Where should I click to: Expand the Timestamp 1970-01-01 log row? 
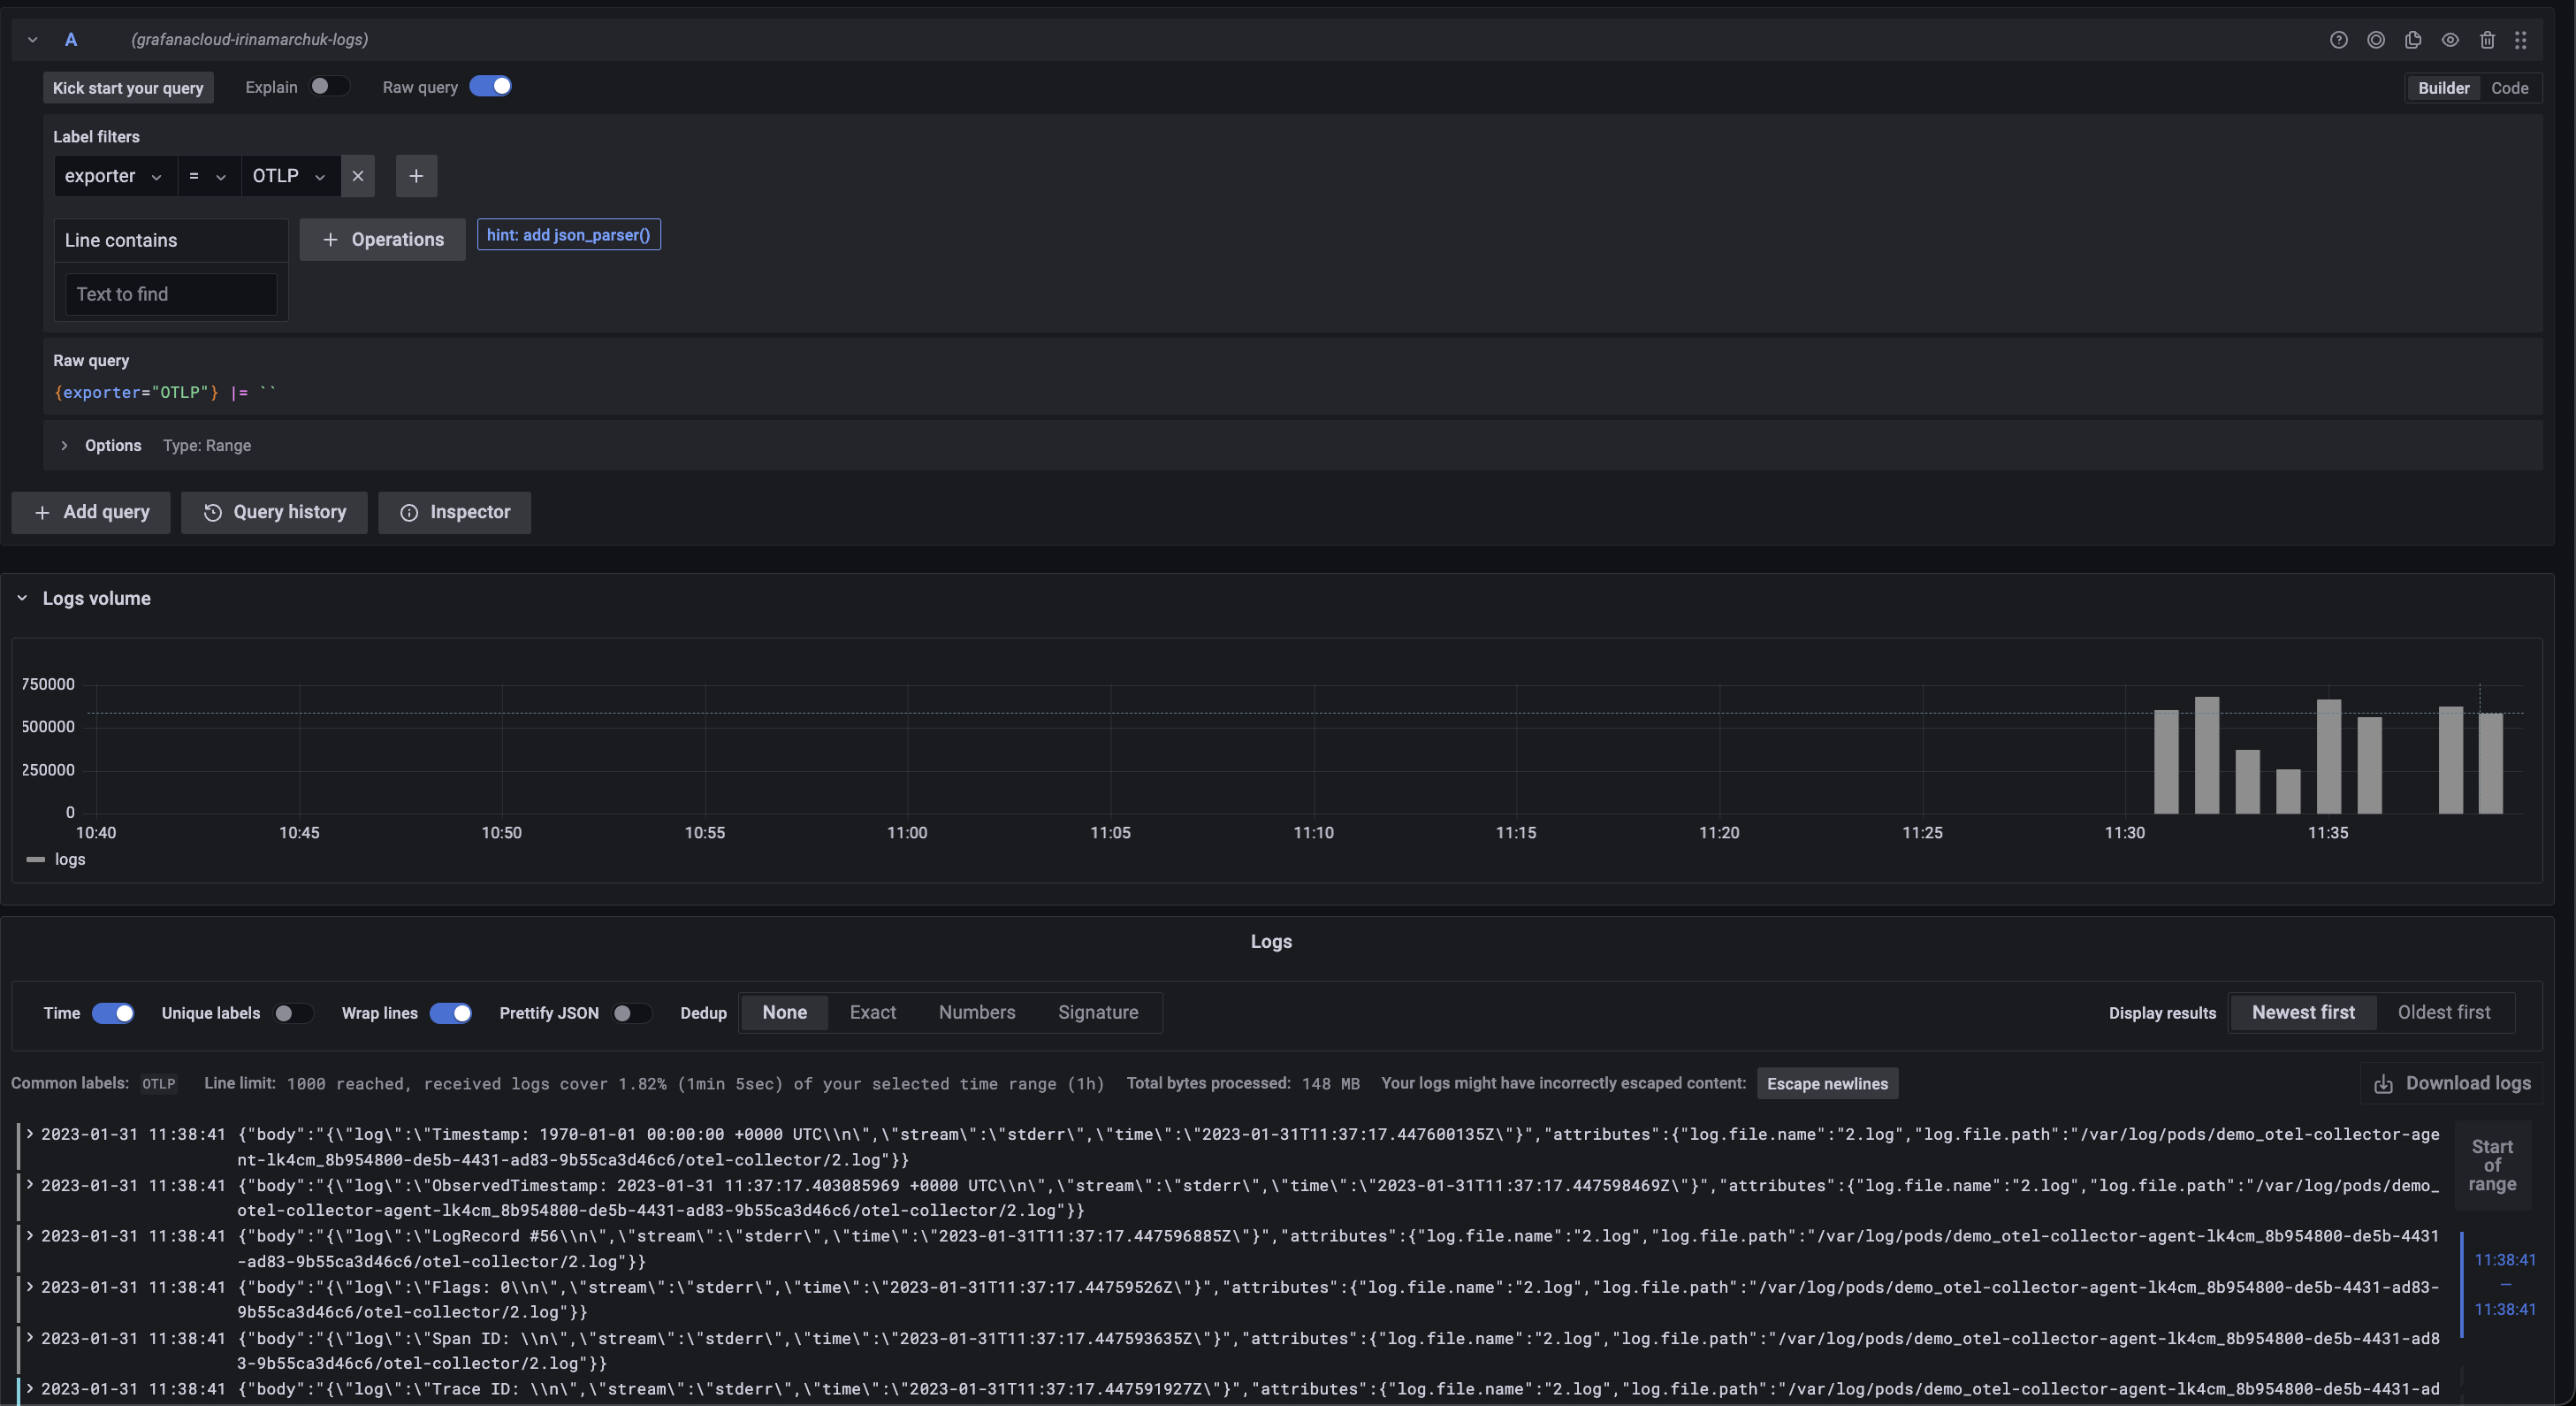tap(30, 1134)
